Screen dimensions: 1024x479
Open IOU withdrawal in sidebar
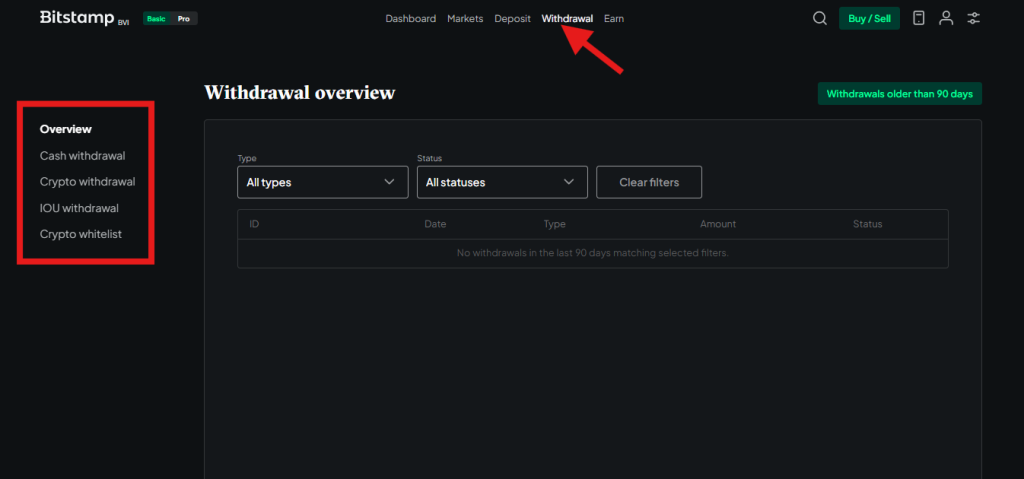(x=79, y=208)
